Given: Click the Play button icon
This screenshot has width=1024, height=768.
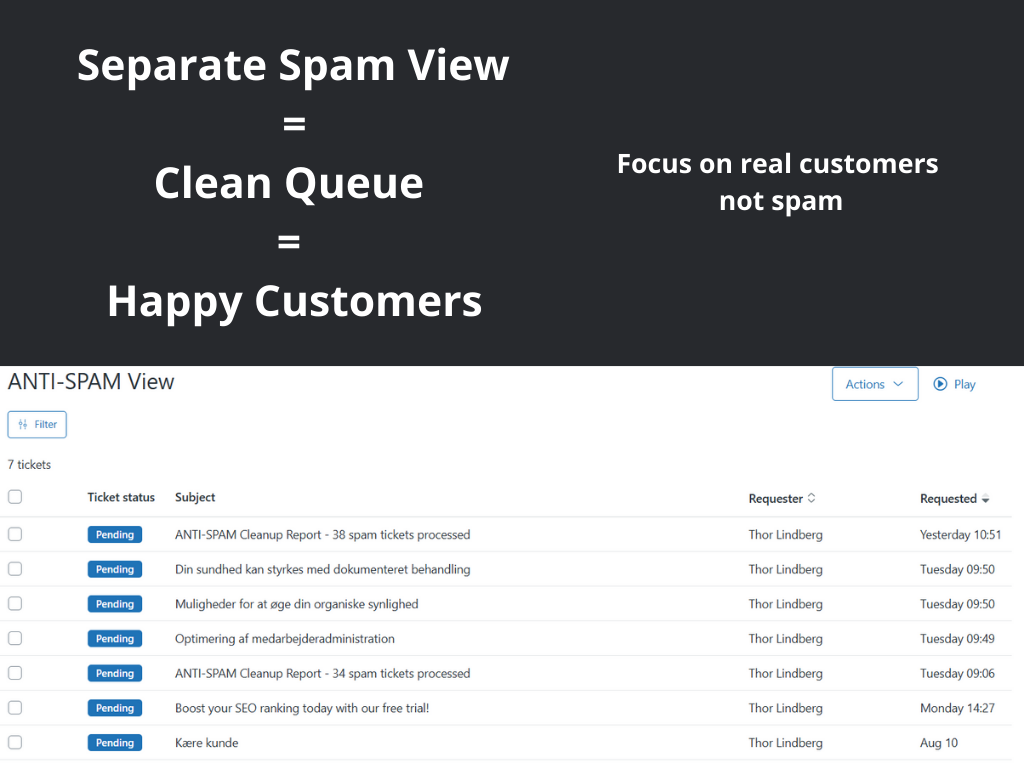Looking at the screenshot, I should (940, 384).
